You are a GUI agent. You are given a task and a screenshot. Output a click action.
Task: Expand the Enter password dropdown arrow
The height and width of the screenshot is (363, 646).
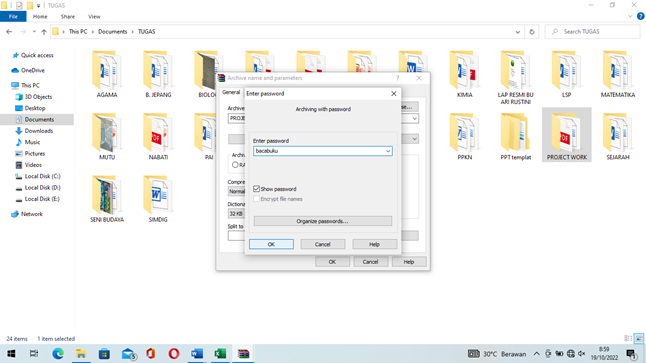click(x=388, y=151)
